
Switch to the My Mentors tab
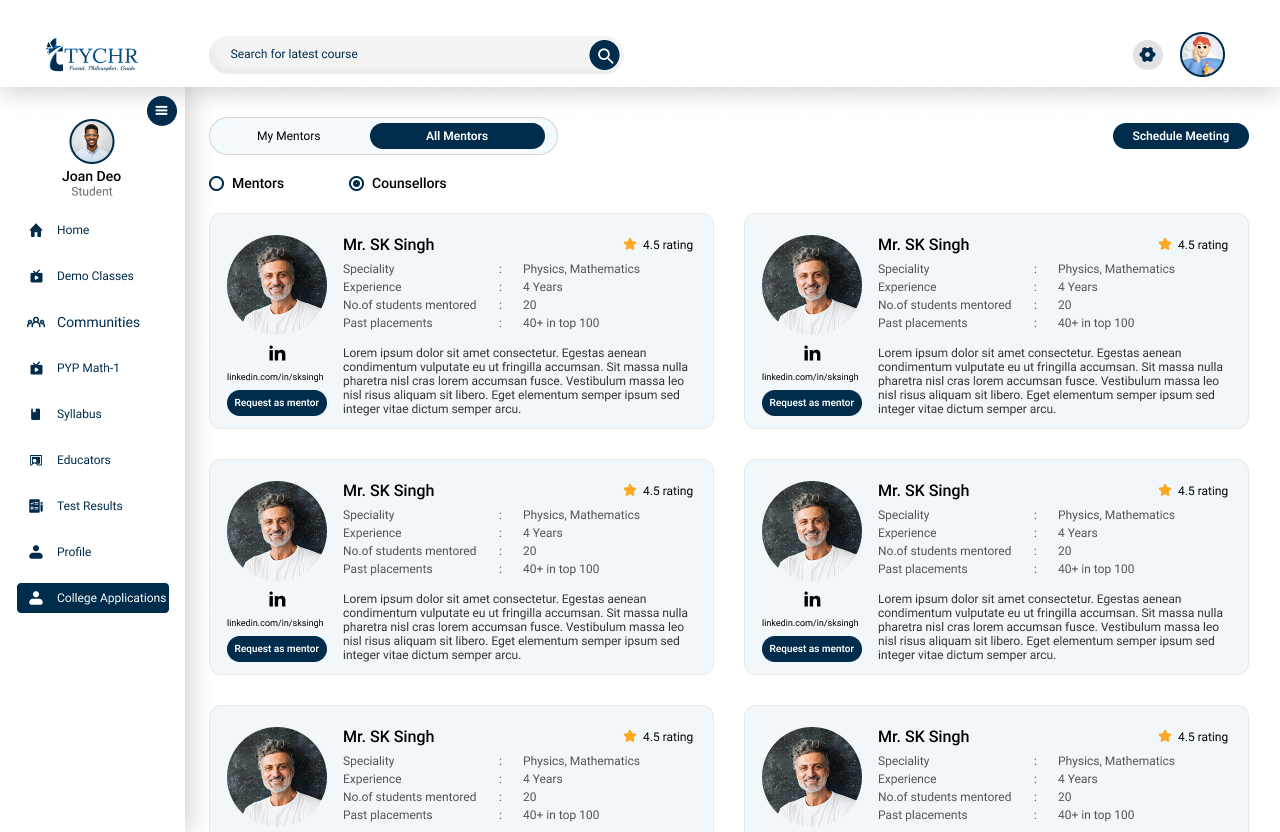click(289, 136)
